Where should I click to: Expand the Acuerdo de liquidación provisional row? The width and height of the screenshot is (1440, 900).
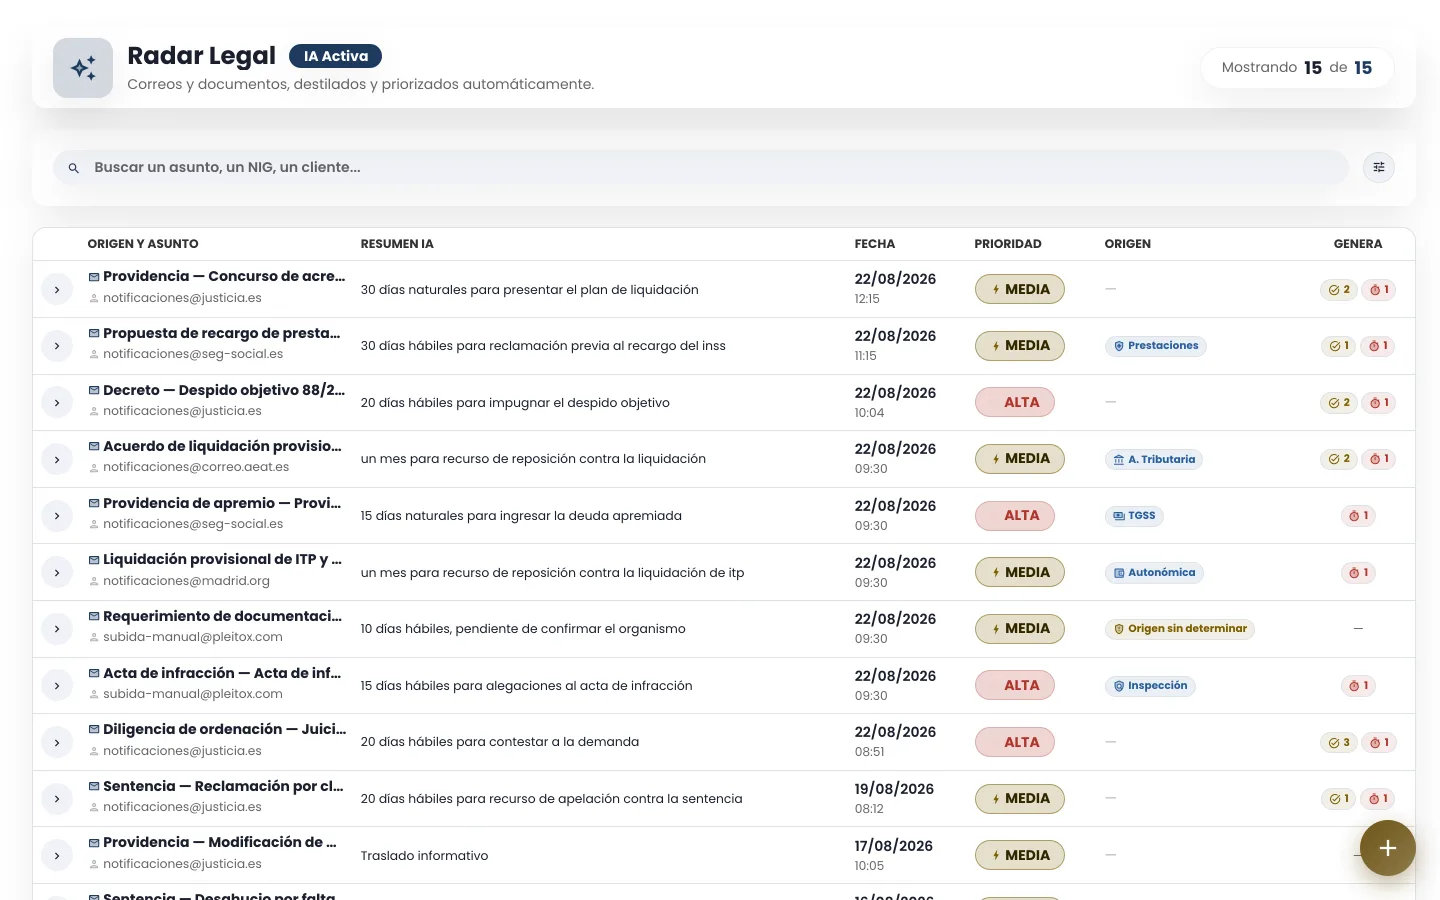57,459
